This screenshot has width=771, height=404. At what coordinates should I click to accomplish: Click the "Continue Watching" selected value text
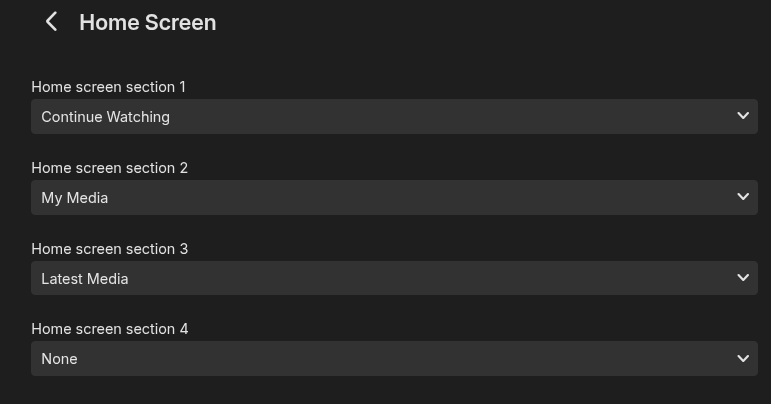(x=105, y=117)
